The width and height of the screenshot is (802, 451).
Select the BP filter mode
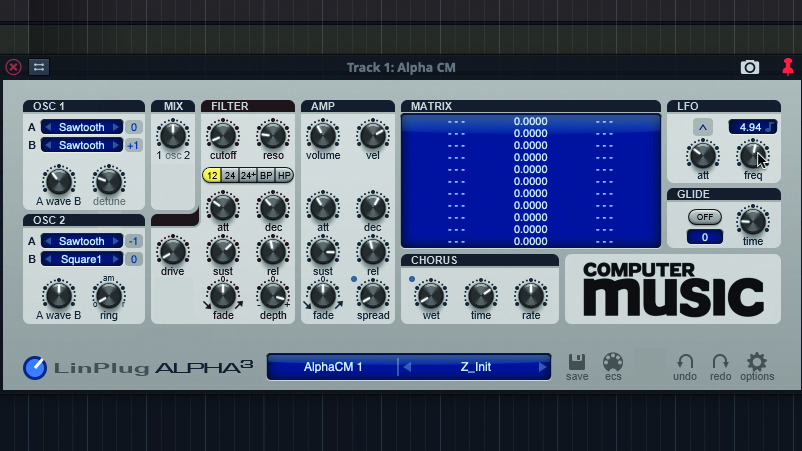tap(266, 175)
